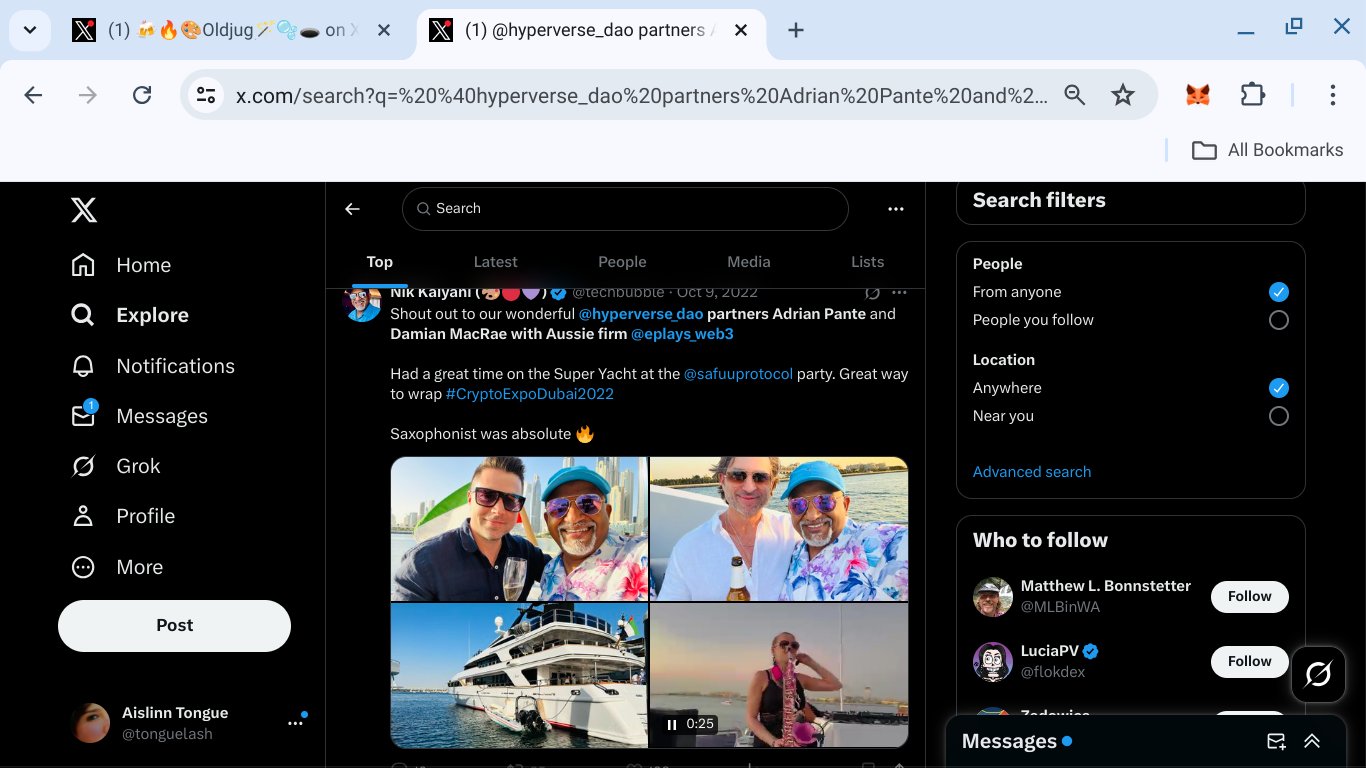Follow Matthew L. Bonnstetter
1366x768 pixels.
(1249, 597)
